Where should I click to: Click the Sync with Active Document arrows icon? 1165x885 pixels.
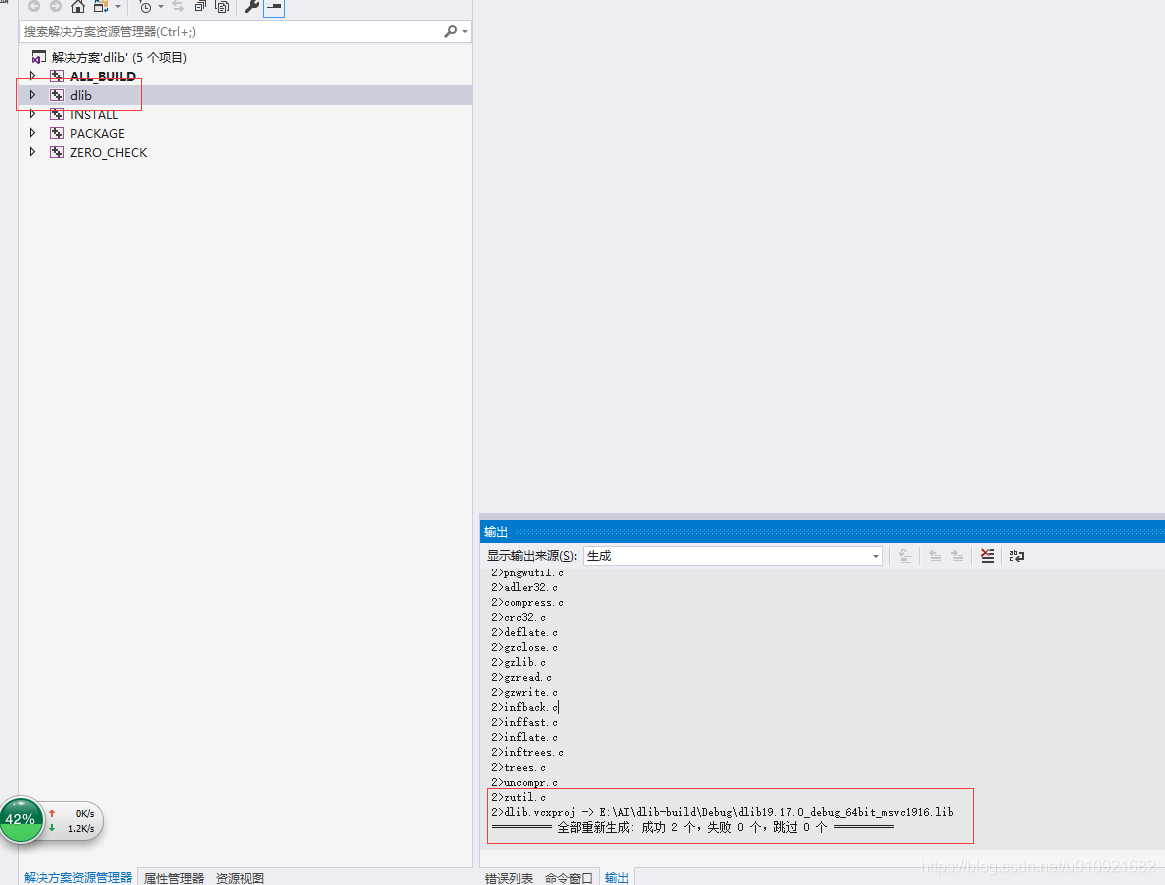click(x=178, y=7)
